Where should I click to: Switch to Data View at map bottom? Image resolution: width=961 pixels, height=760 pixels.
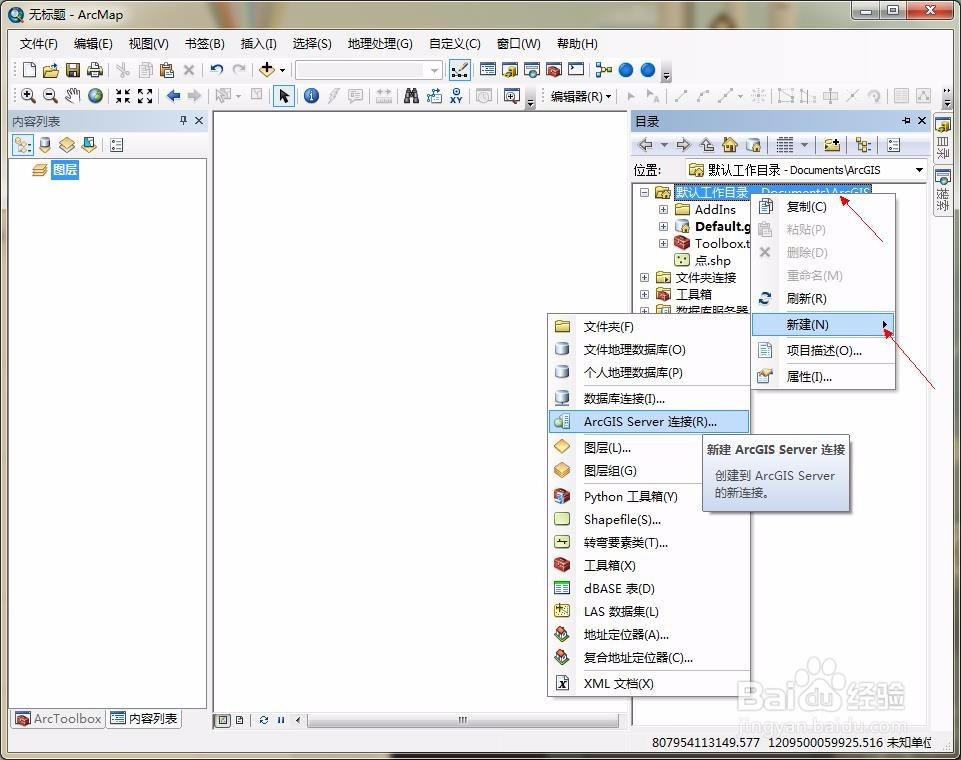pos(223,720)
